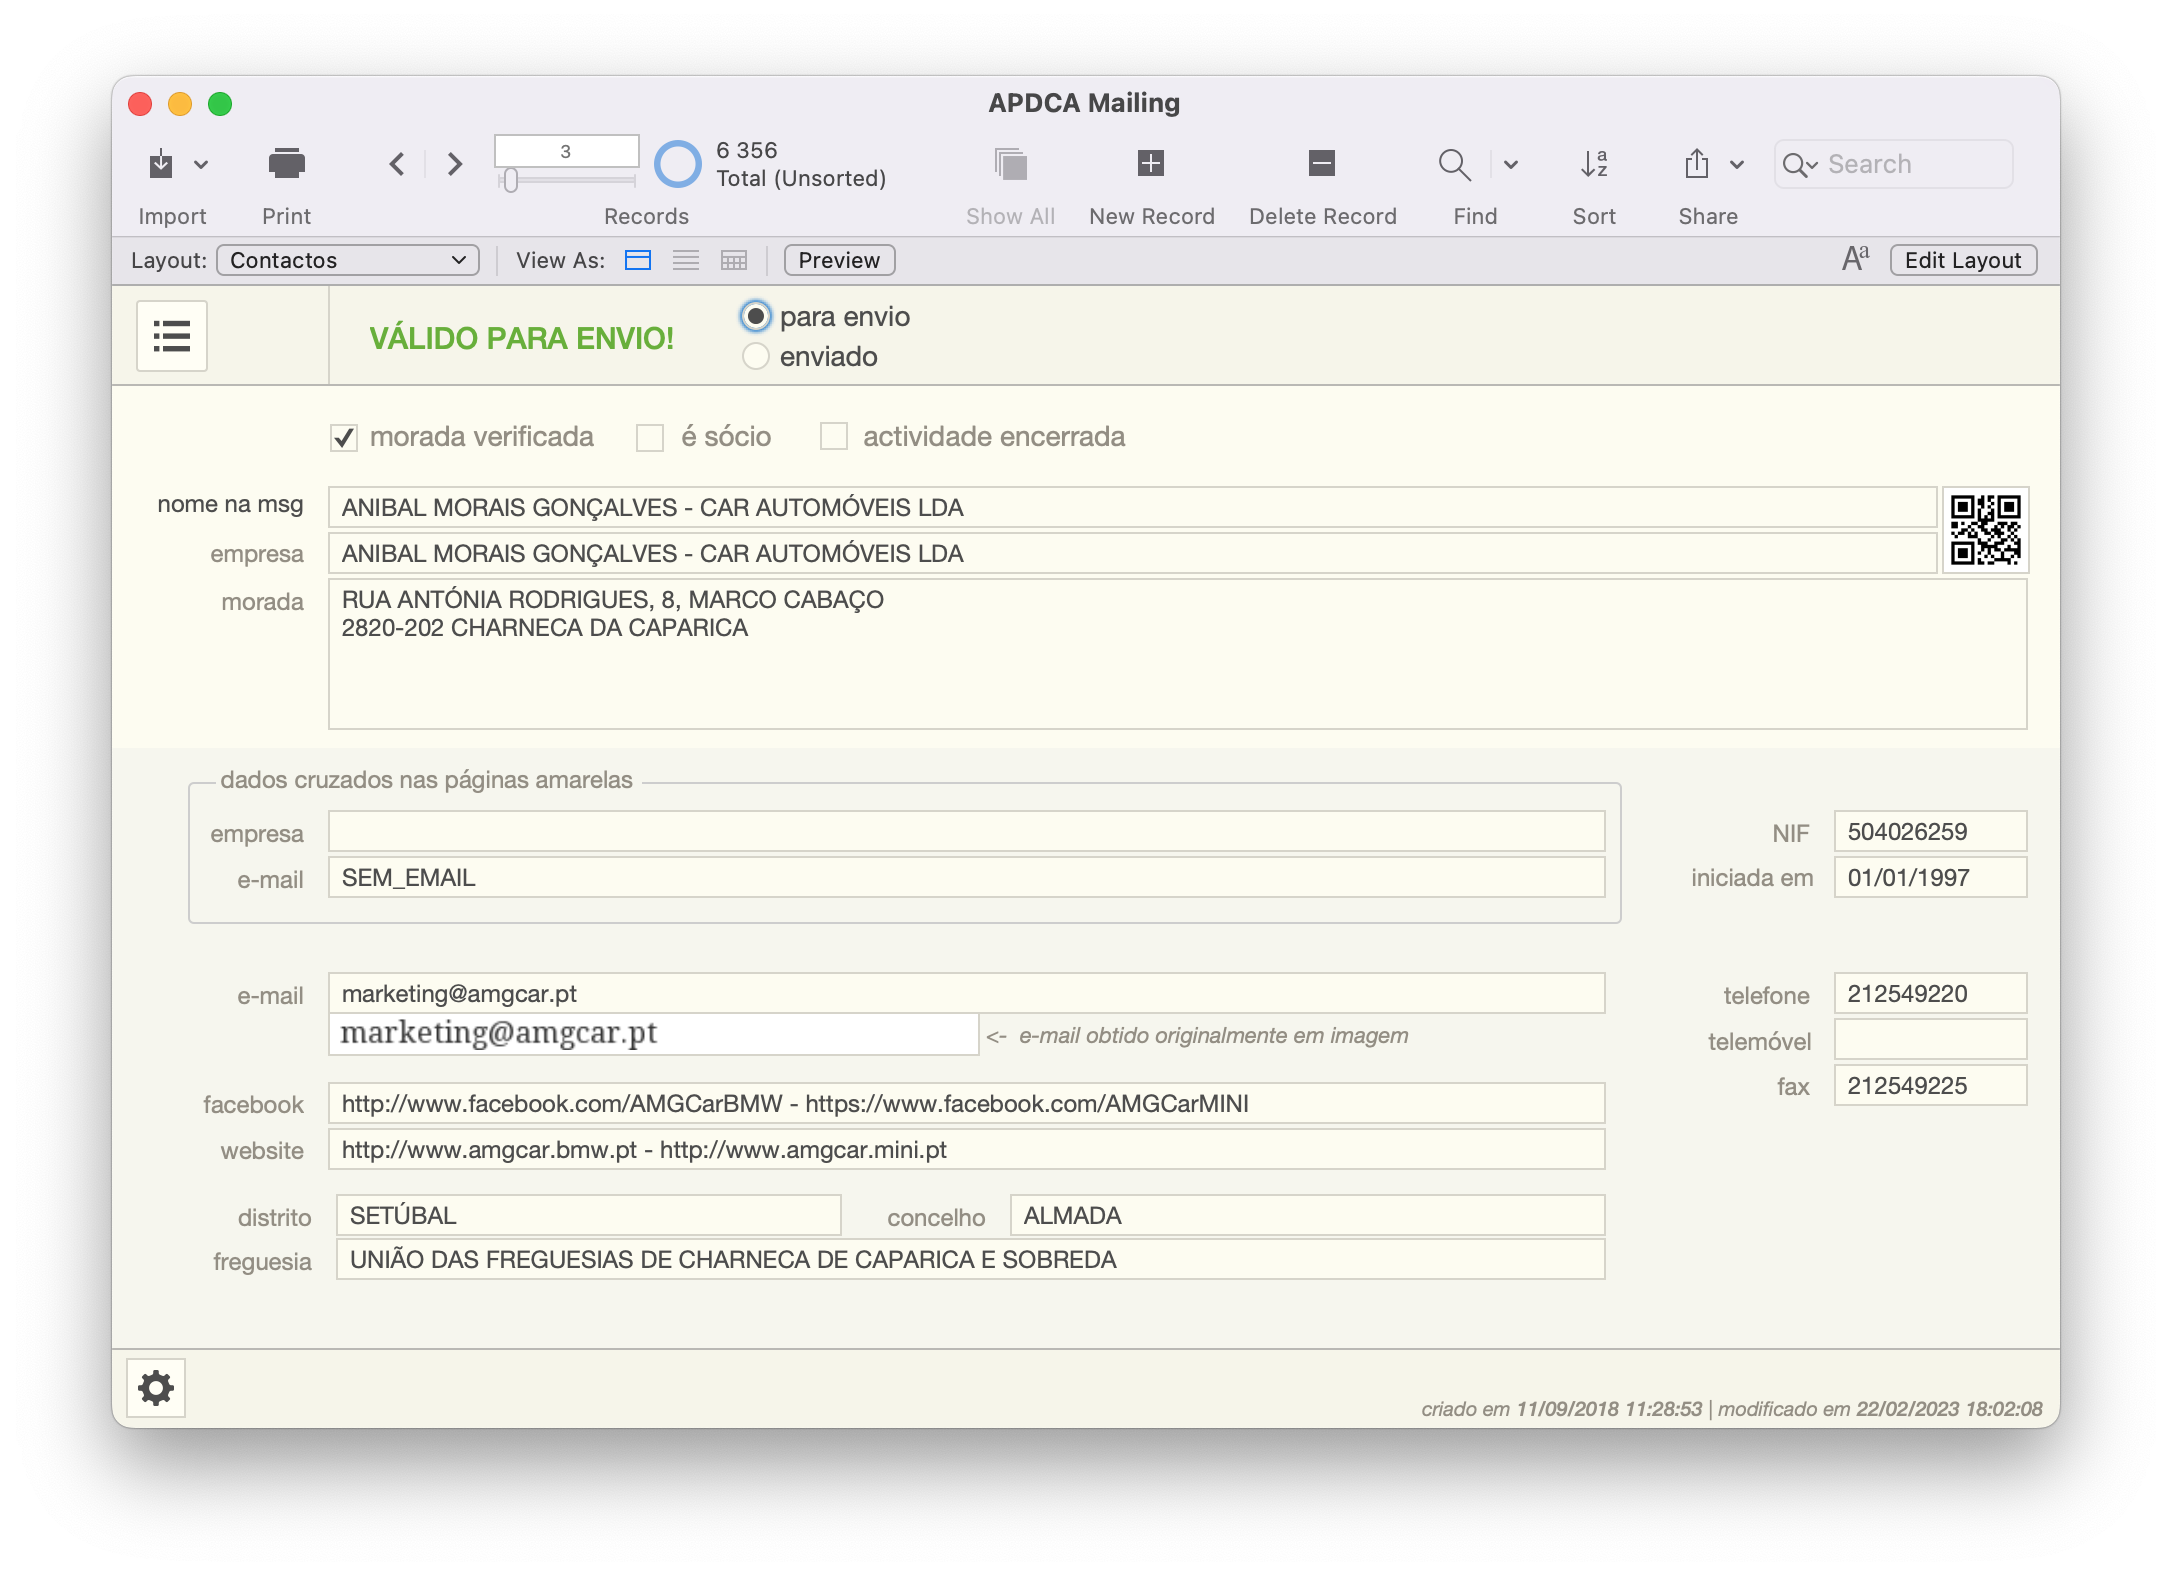Click the Delete Record minus icon
Screen dimensions: 2172x1576
(1322, 163)
